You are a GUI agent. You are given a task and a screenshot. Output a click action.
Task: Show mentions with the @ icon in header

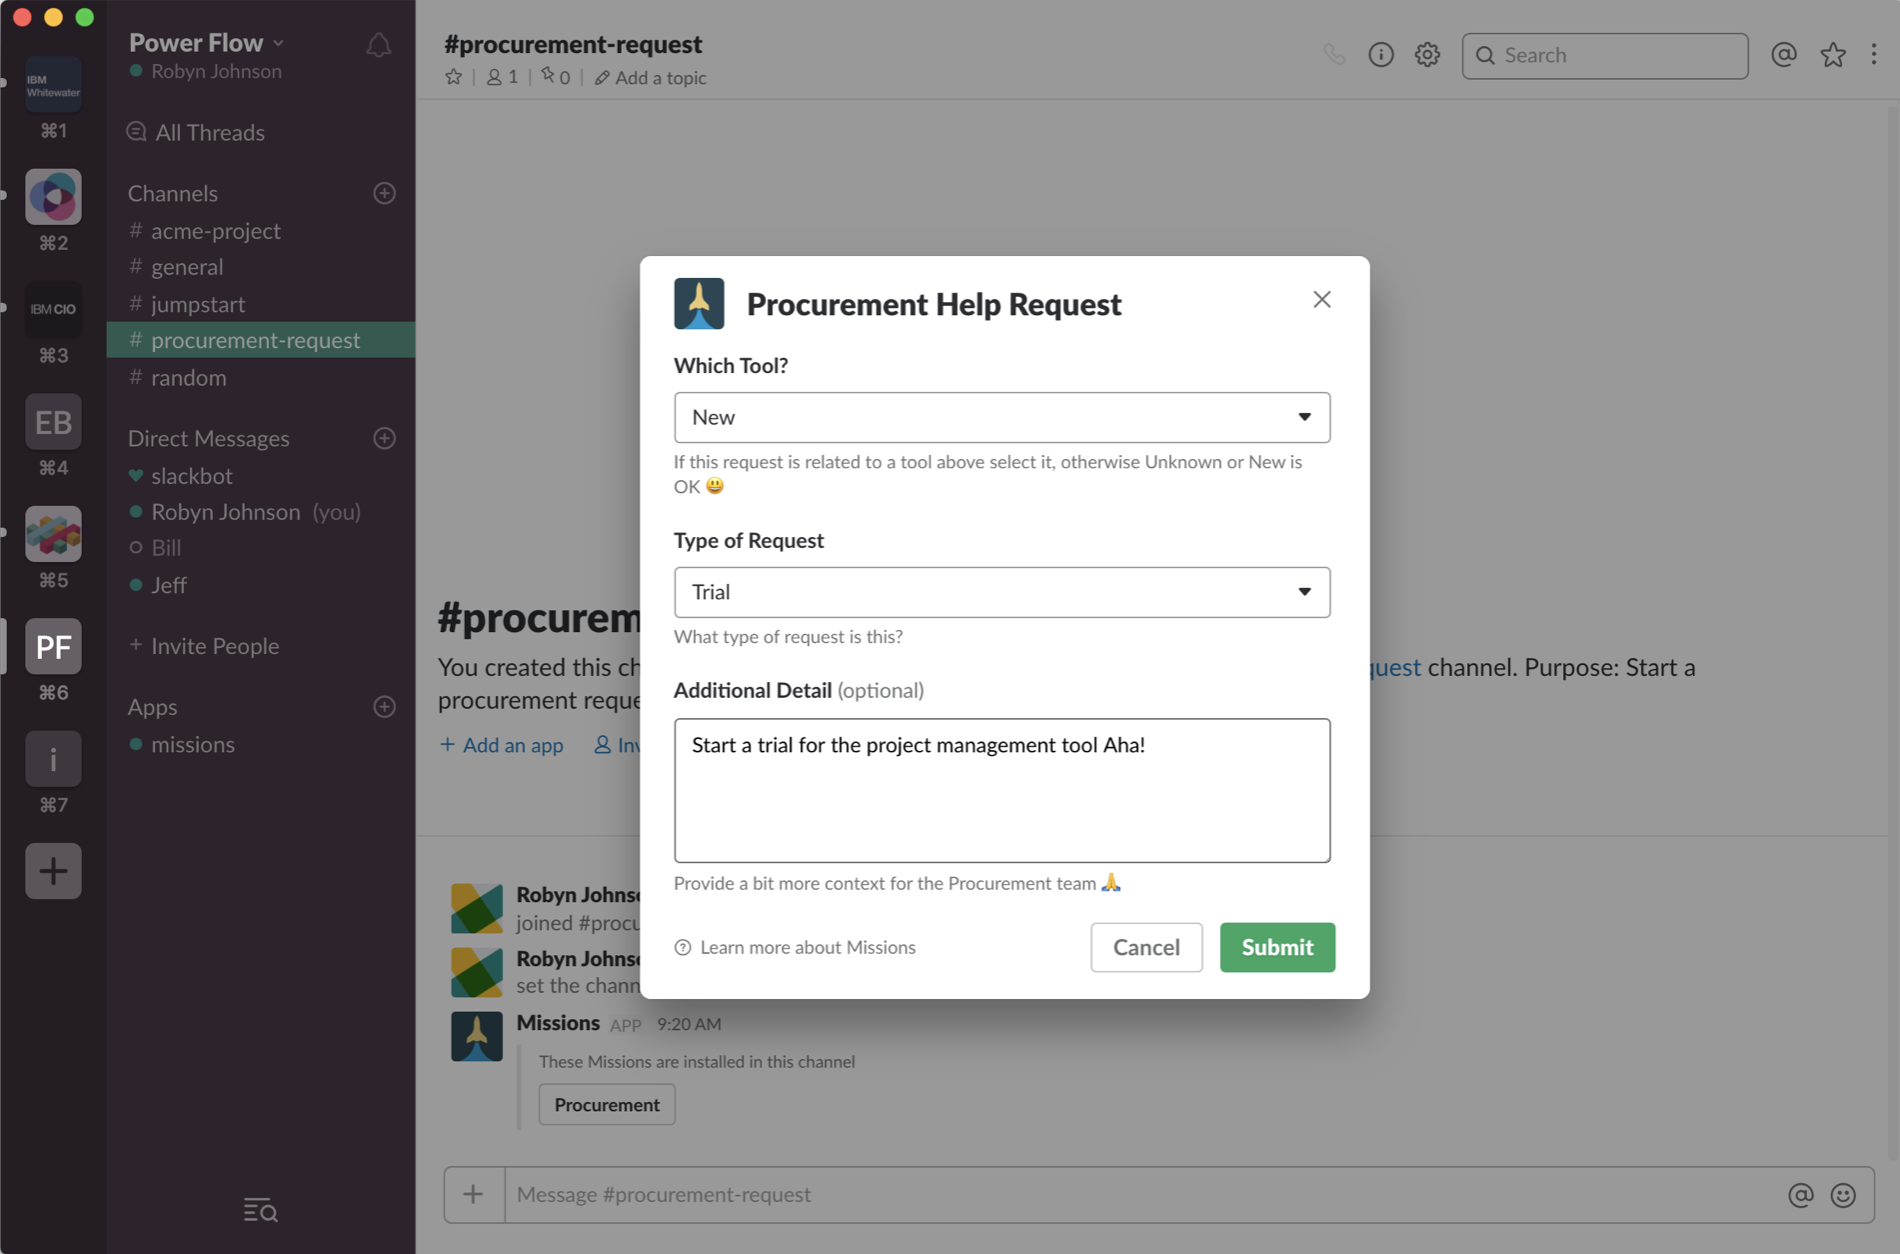point(1784,55)
